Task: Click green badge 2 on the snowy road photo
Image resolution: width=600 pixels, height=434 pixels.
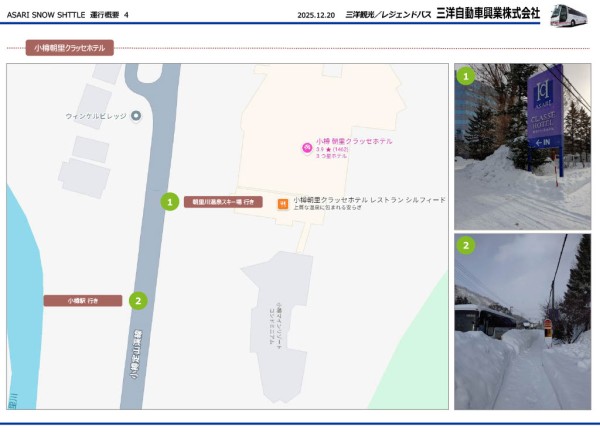Action: coord(465,245)
